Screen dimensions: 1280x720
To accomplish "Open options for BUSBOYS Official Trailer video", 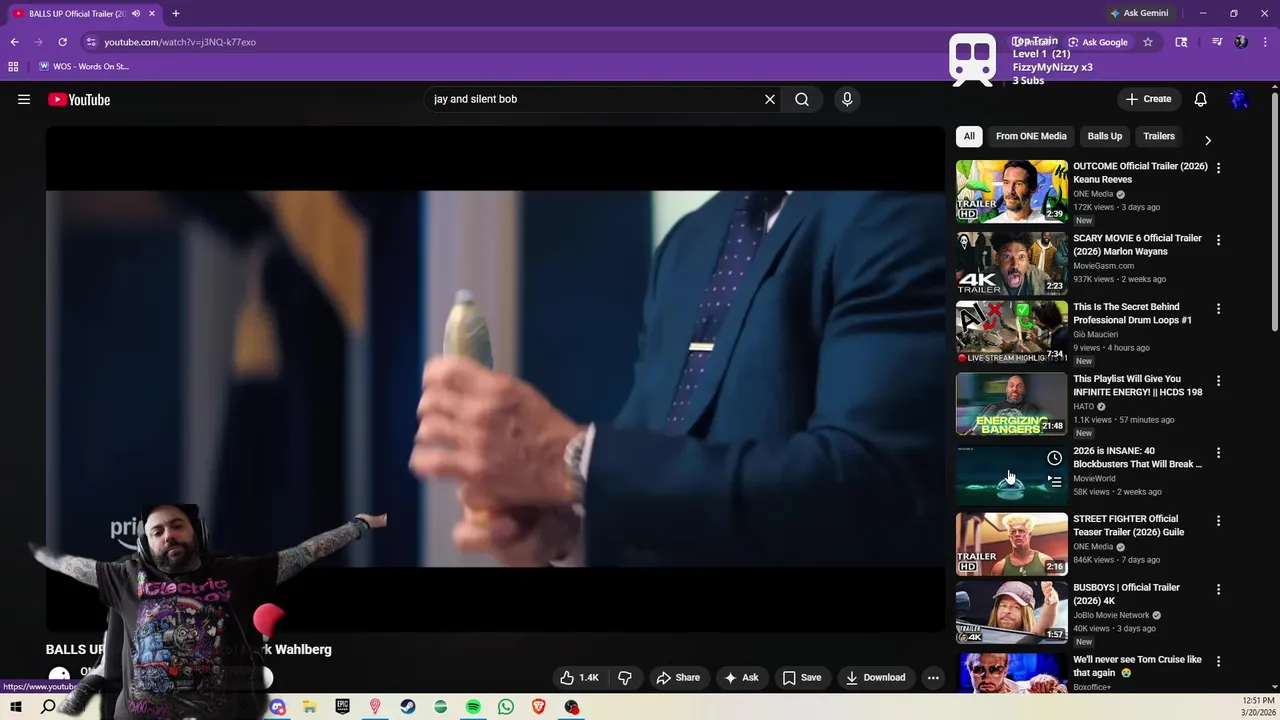I will (1218, 590).
